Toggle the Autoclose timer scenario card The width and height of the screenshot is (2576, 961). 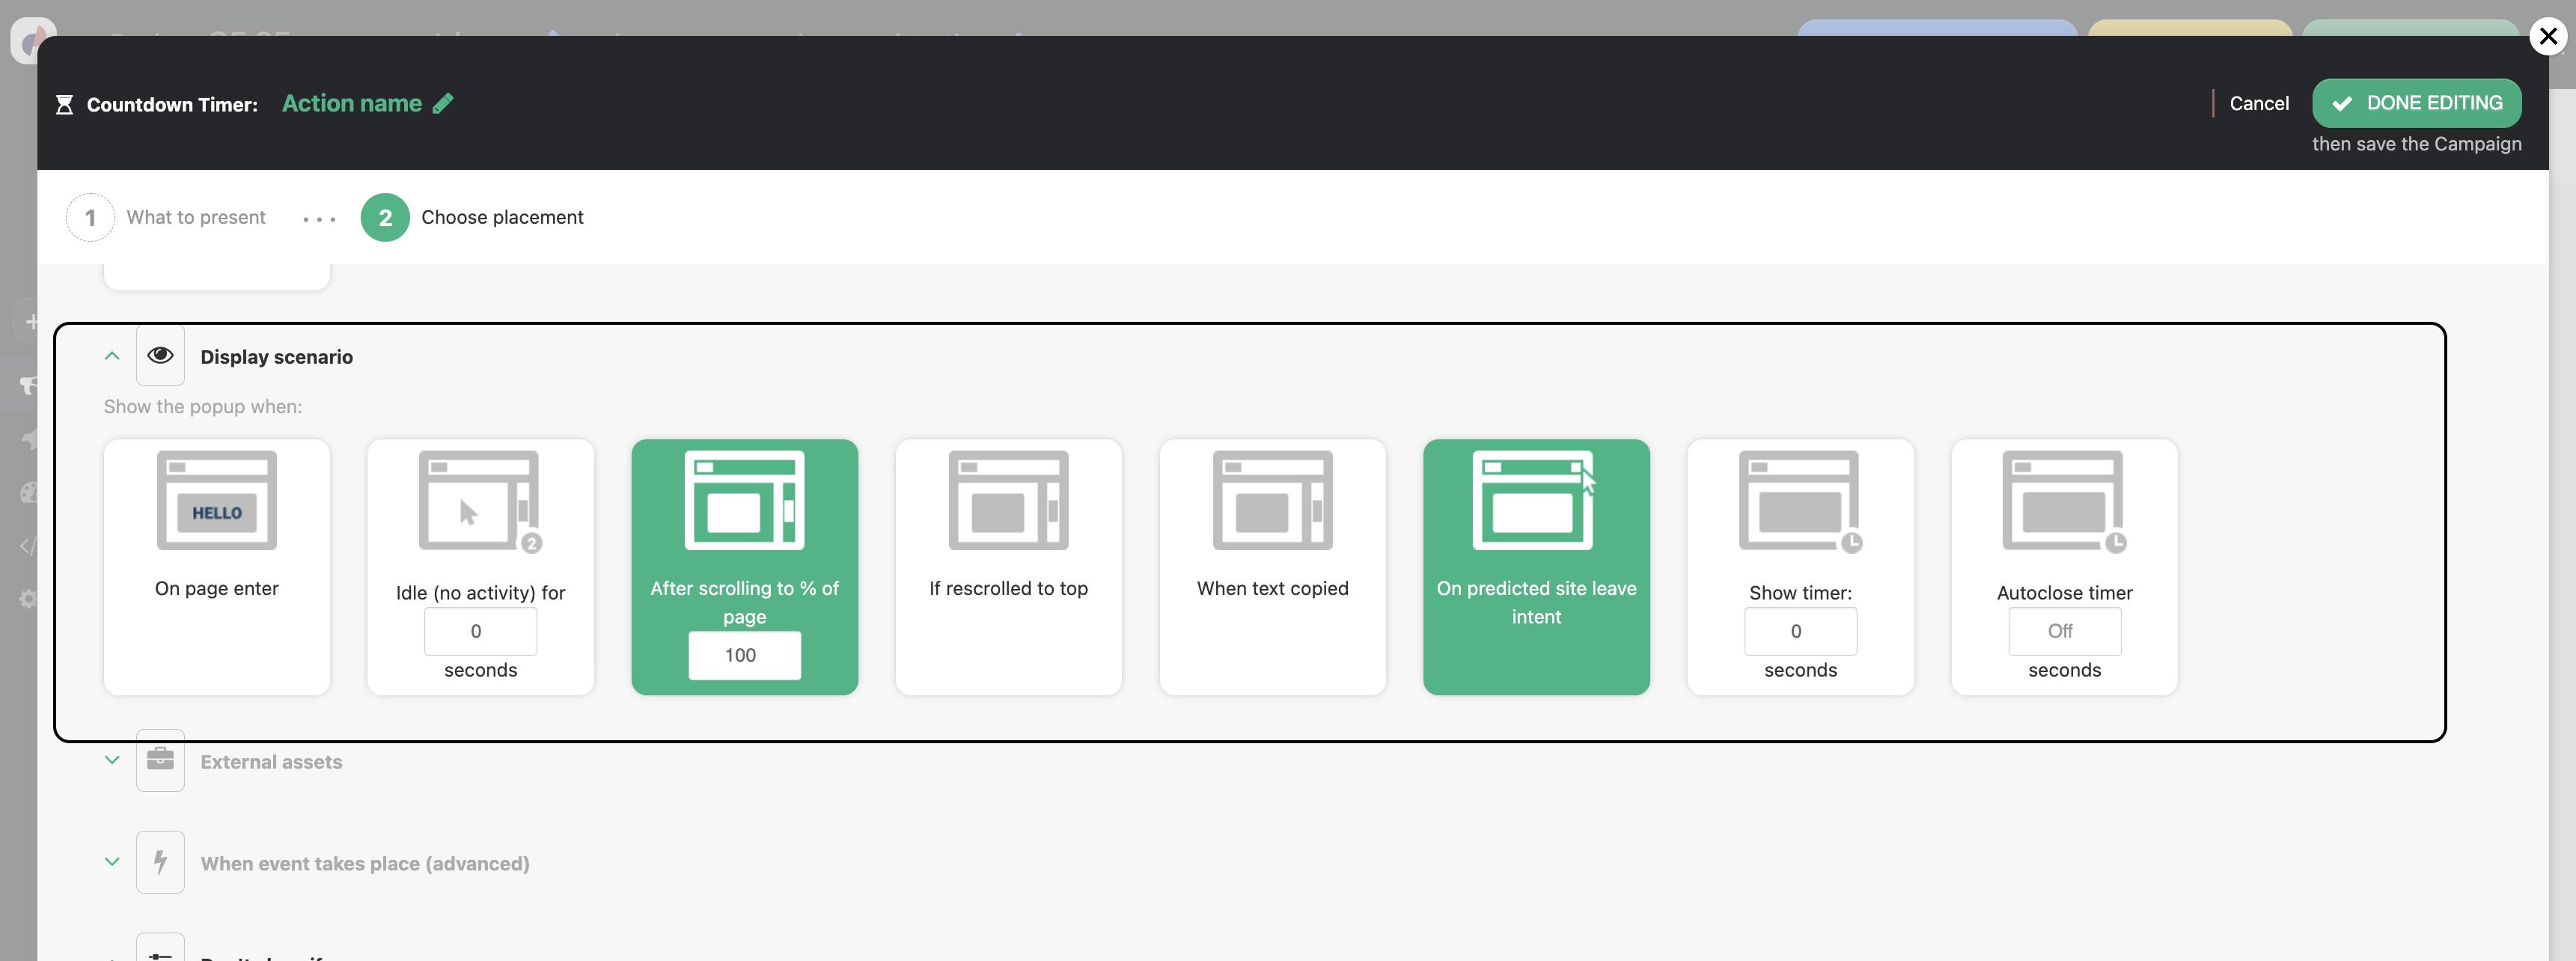click(2064, 566)
